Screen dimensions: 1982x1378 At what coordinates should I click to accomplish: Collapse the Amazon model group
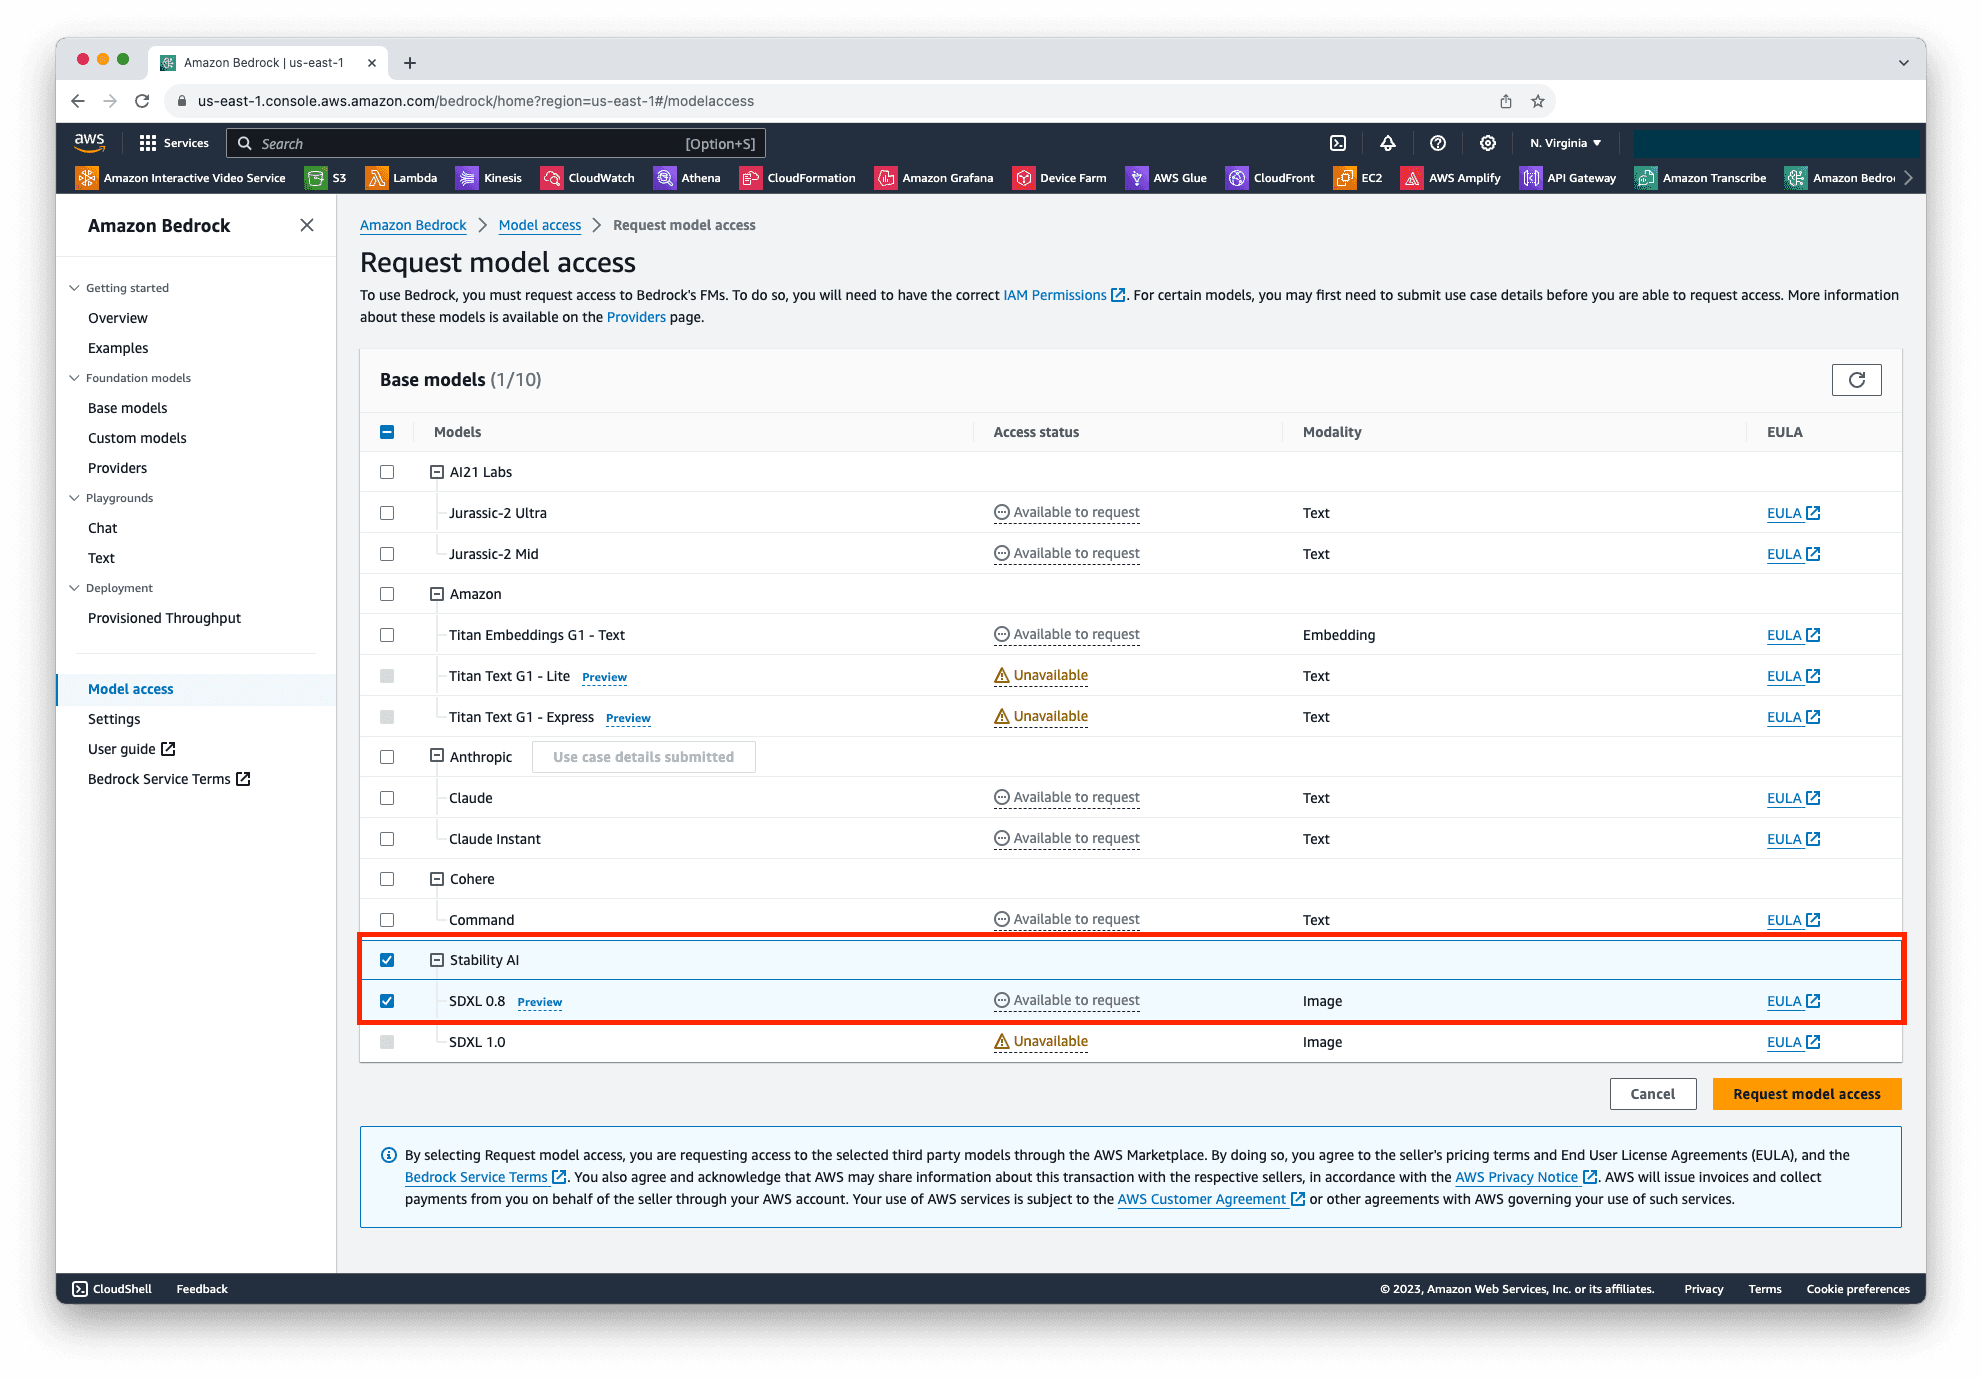point(437,594)
